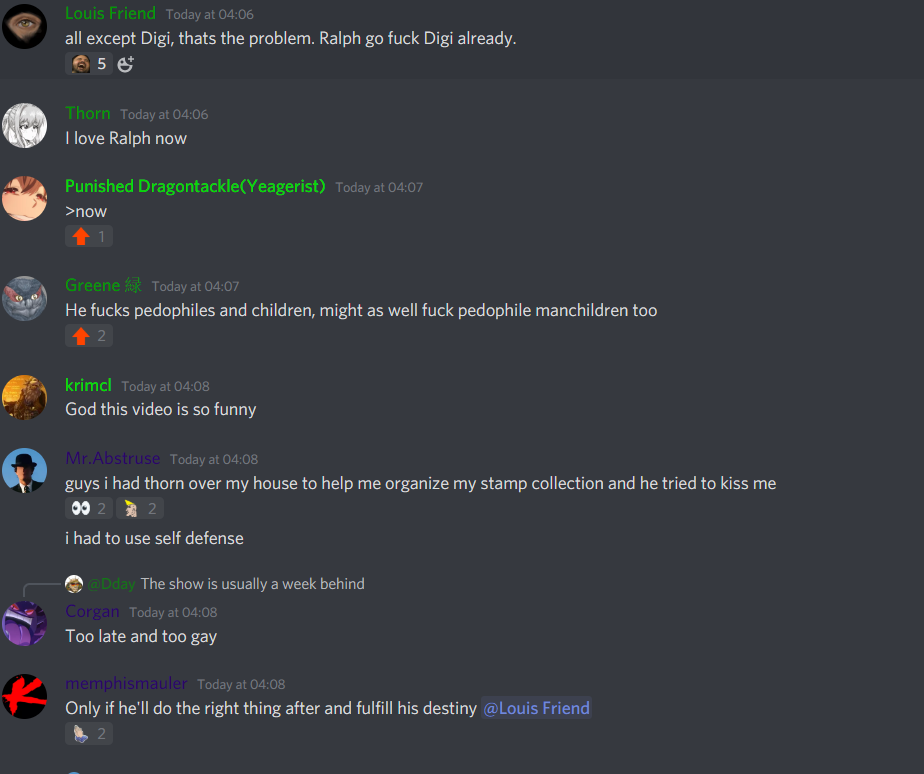Open the username krimcl
The width and height of the screenshot is (924, 774).
click(88, 385)
